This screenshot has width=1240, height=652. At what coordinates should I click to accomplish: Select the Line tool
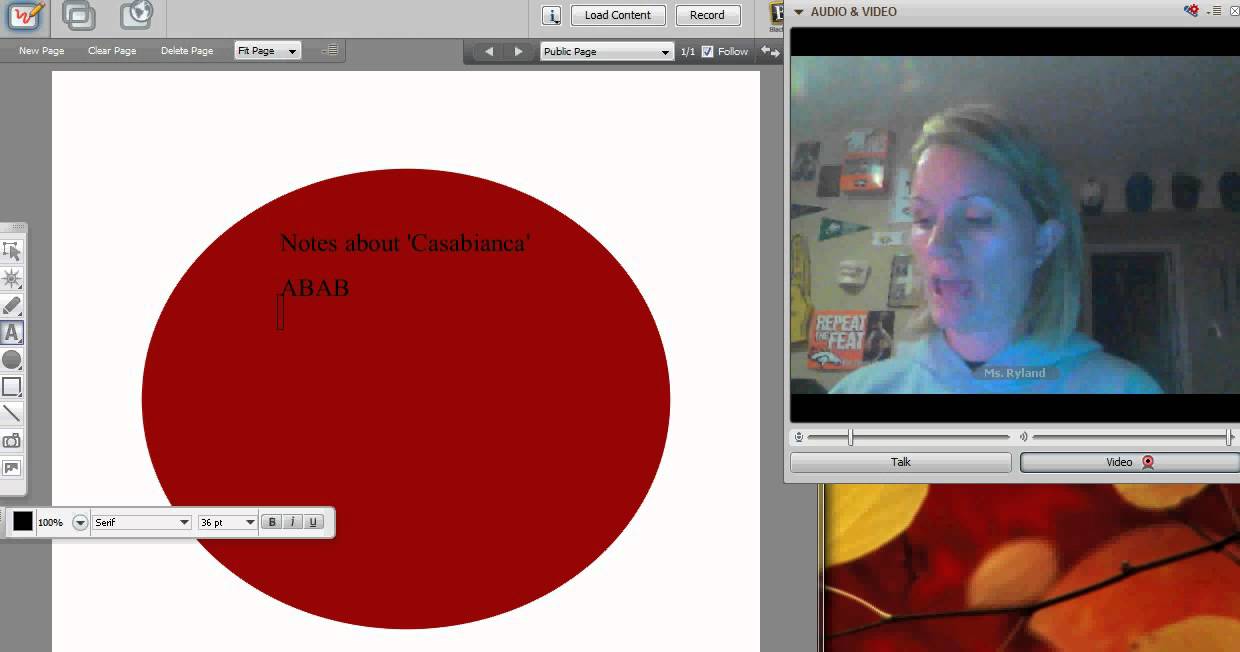click(x=12, y=413)
